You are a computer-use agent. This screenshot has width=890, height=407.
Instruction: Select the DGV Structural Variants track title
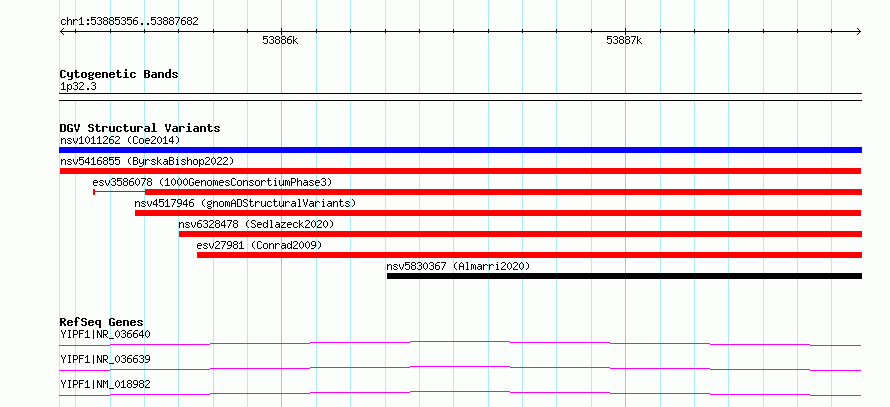(140, 128)
